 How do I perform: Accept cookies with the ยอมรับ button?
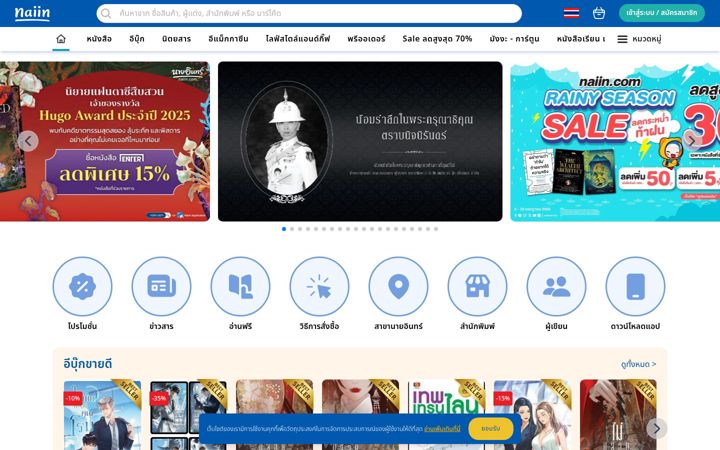491,428
